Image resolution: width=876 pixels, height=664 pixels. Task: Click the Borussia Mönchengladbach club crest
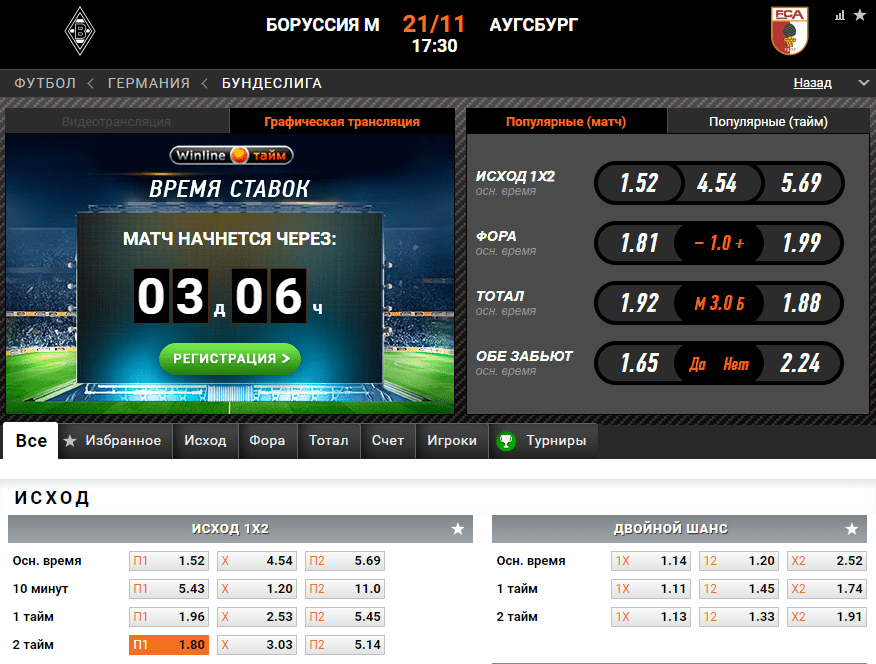[80, 31]
